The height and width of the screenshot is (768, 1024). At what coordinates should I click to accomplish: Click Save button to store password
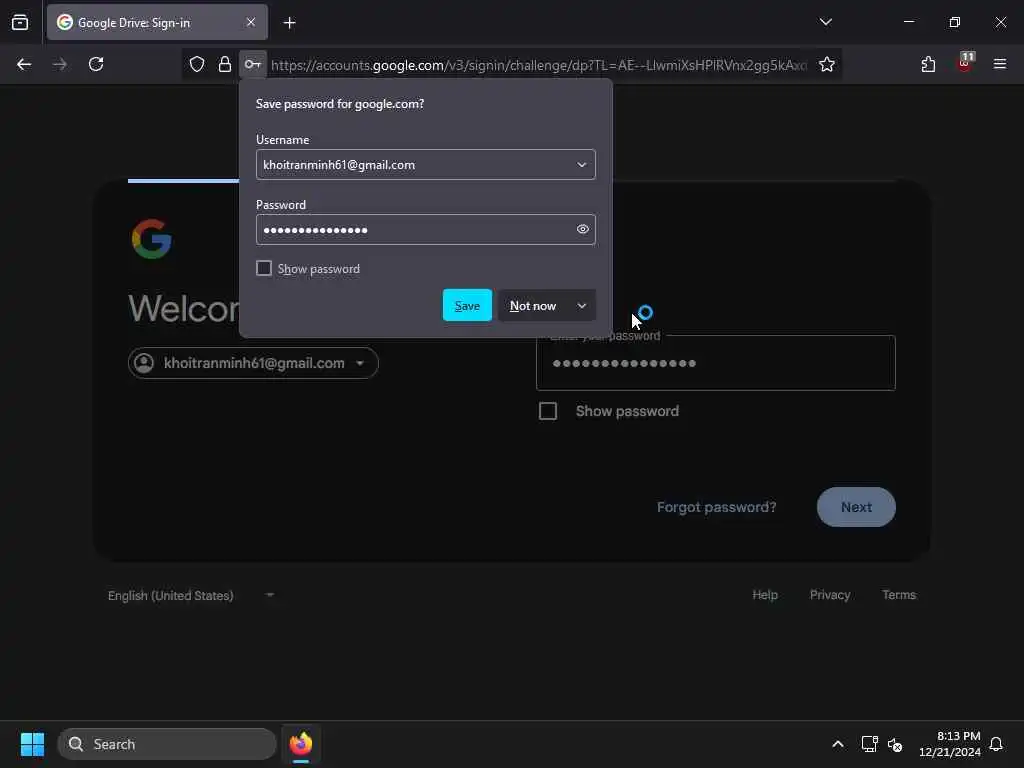click(x=467, y=305)
